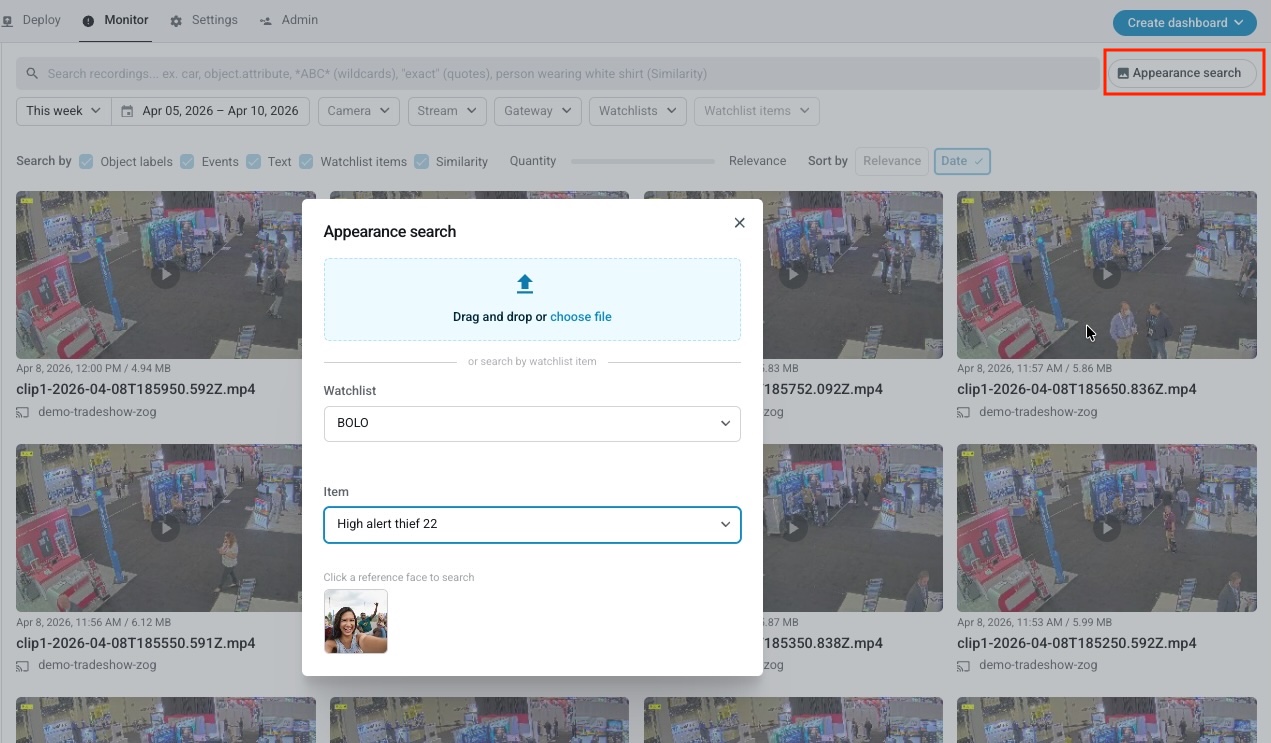Image resolution: width=1271 pixels, height=743 pixels.
Task: Sort results by Date
Action: pos(962,161)
